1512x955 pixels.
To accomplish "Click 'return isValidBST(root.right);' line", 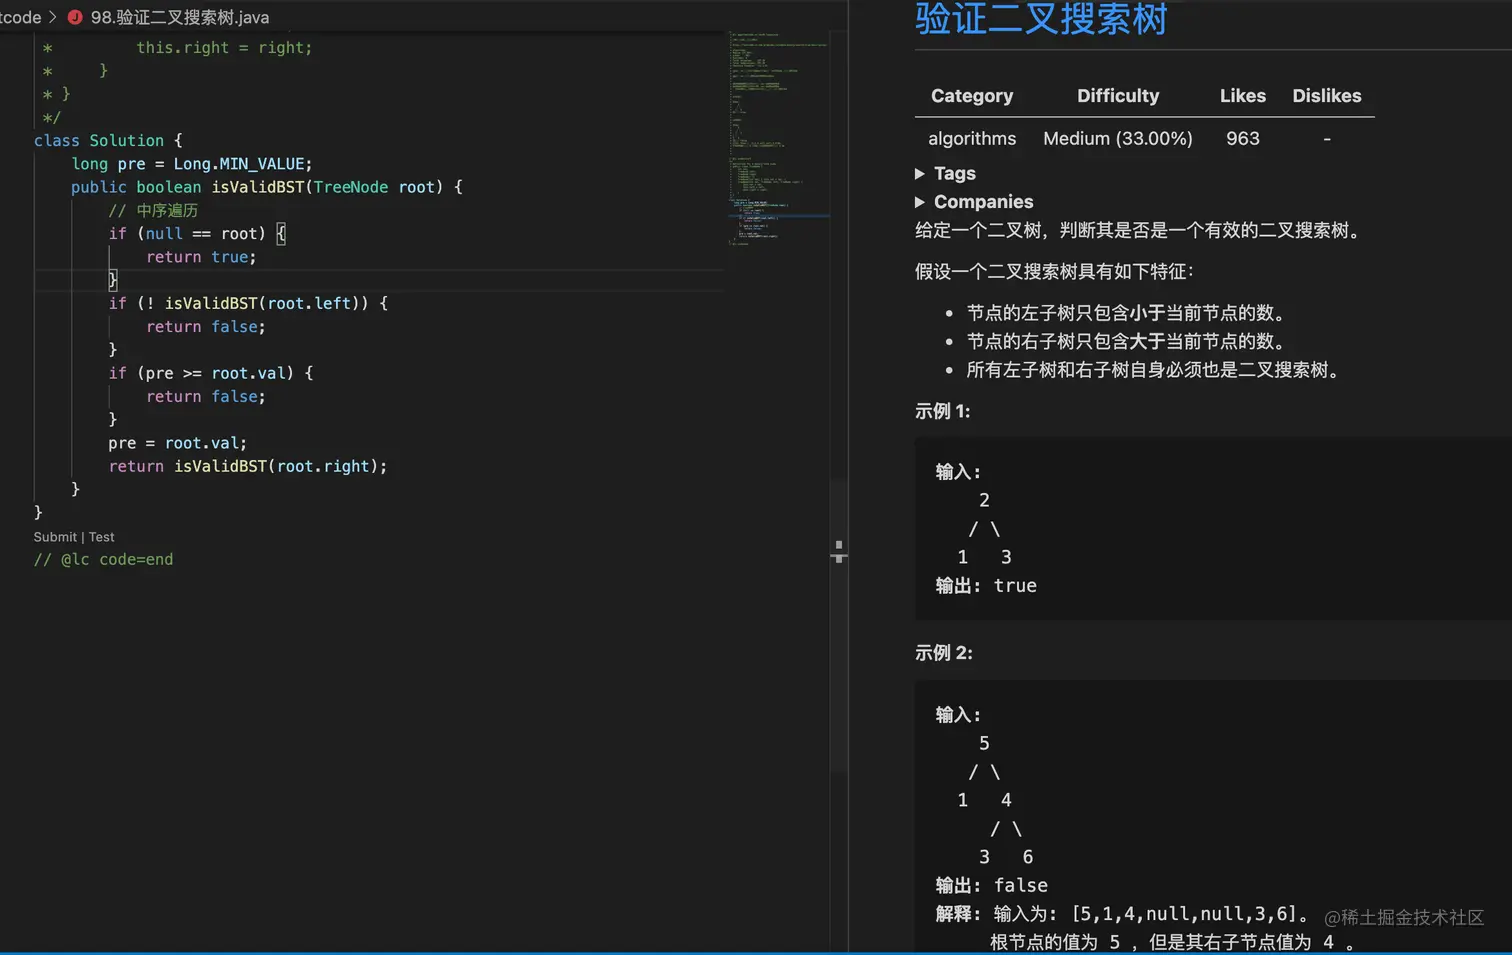I will point(248,466).
